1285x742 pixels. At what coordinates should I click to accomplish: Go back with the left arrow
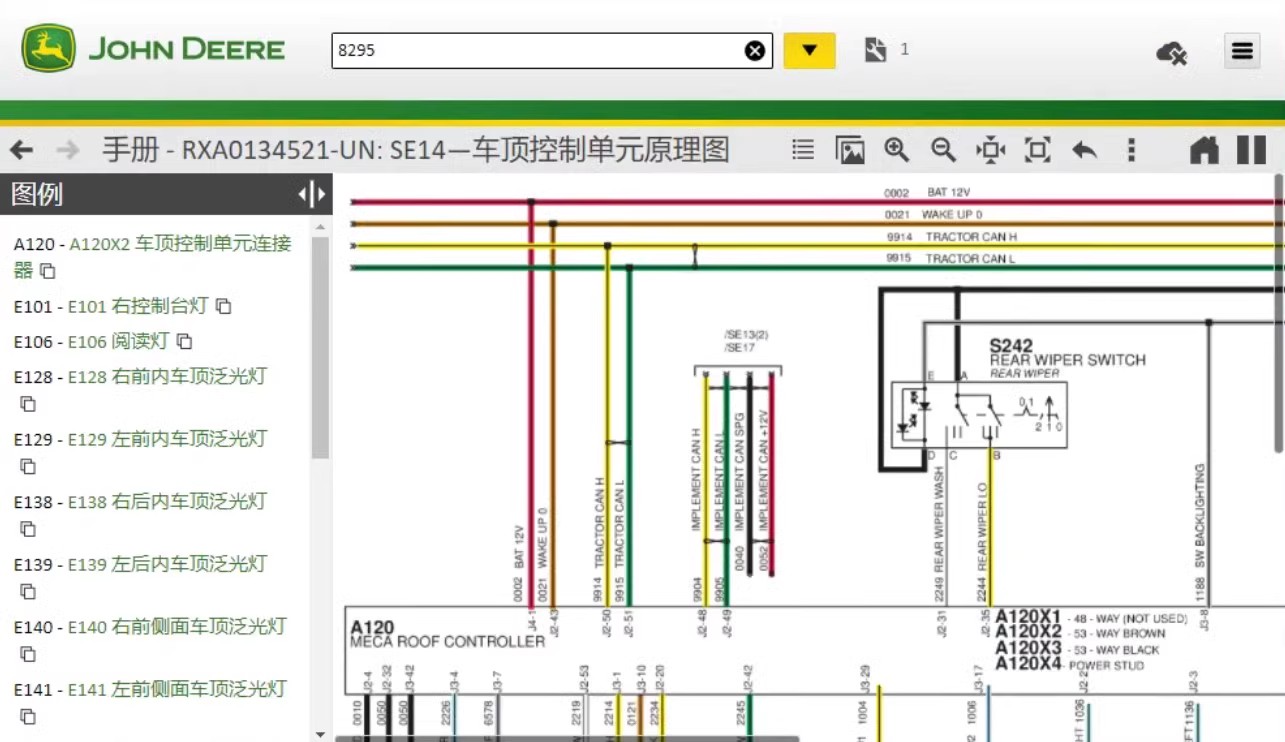coord(21,150)
